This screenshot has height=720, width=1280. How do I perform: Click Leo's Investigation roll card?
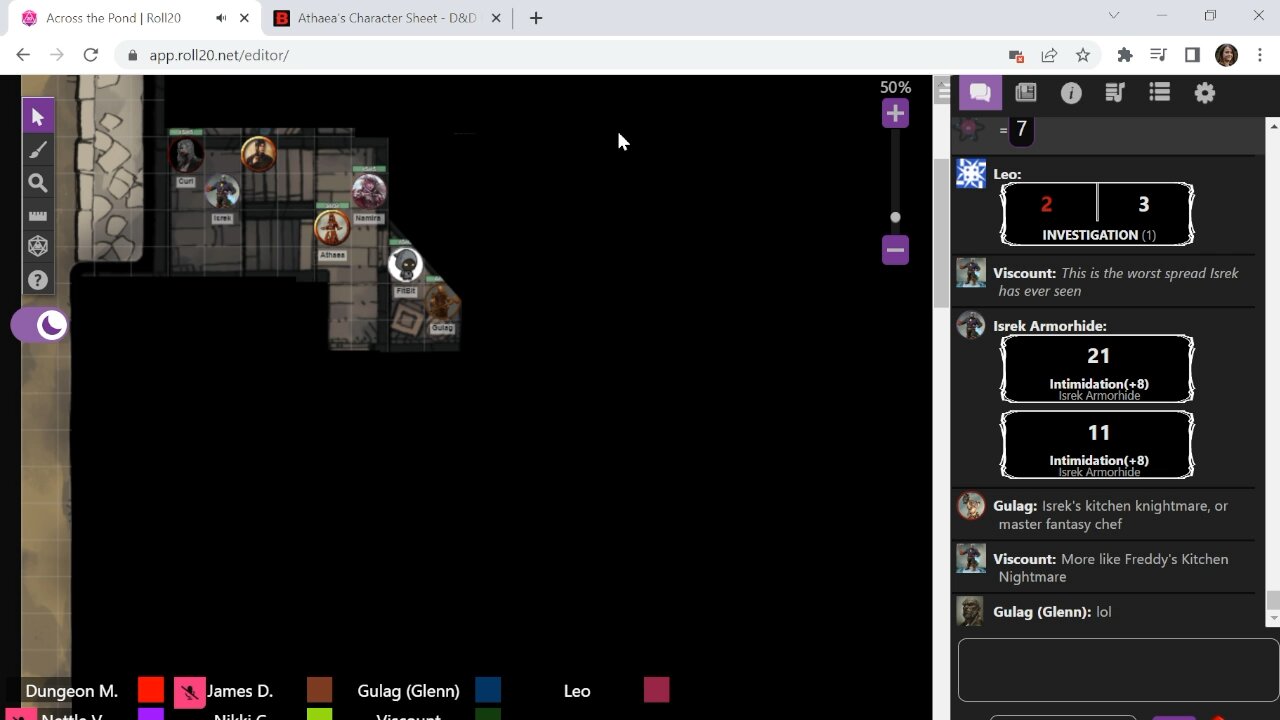[1097, 214]
